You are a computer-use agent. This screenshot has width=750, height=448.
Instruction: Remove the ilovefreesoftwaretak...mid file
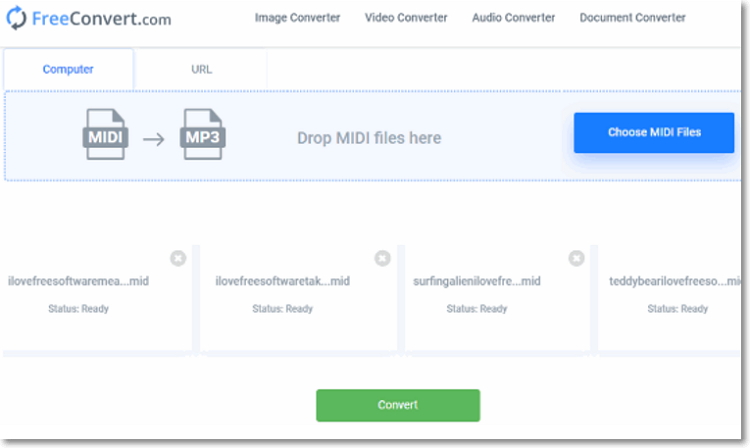(382, 258)
